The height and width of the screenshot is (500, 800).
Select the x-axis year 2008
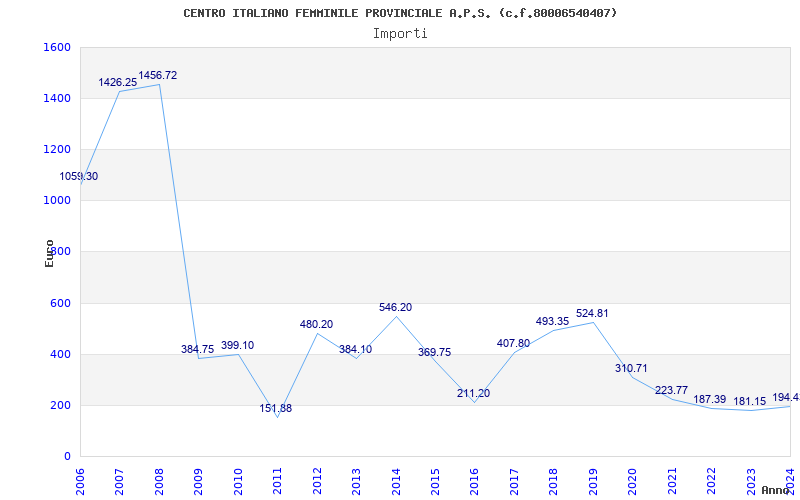pos(159,482)
